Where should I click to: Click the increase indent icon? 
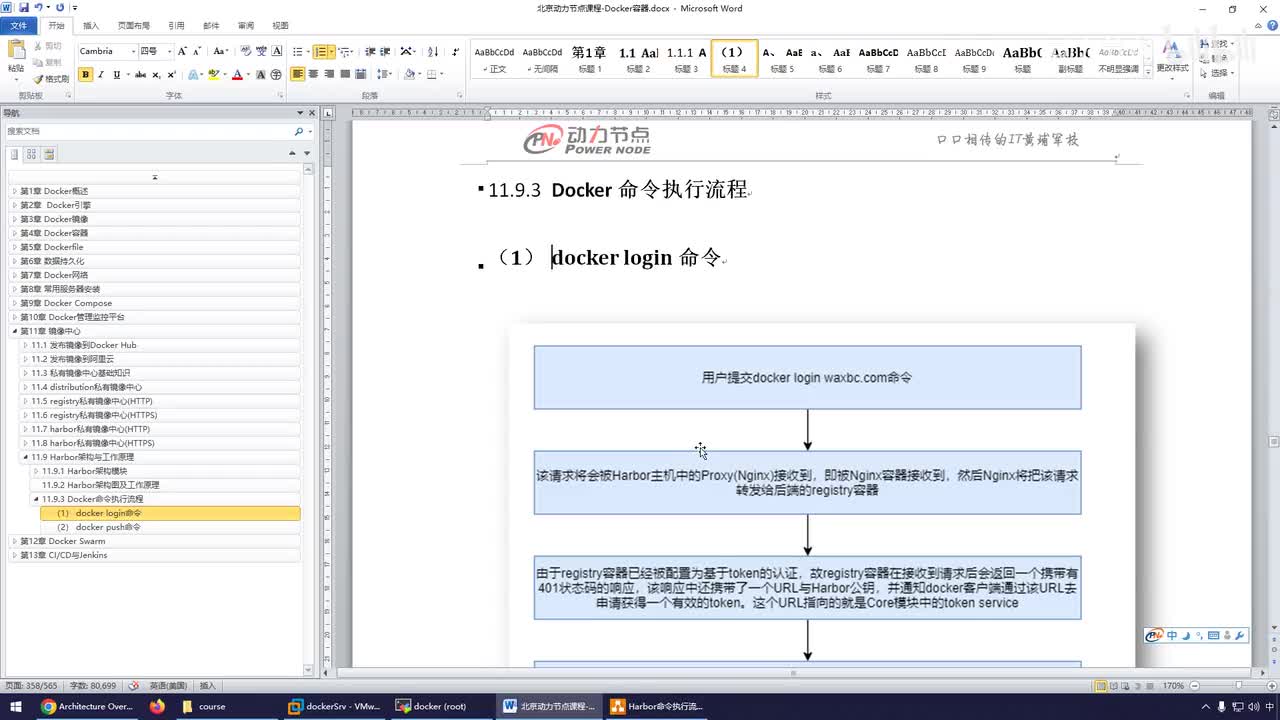click(386, 51)
